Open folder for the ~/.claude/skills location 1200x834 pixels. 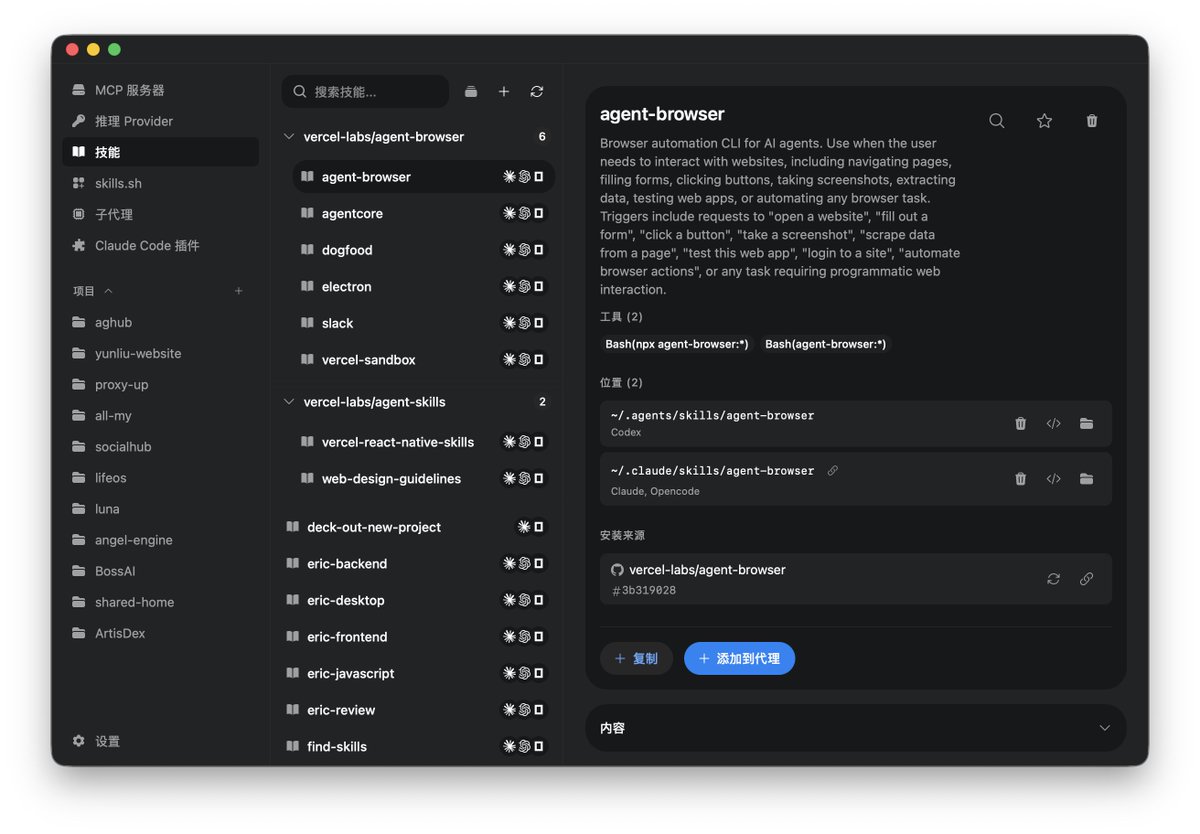[x=1086, y=479]
